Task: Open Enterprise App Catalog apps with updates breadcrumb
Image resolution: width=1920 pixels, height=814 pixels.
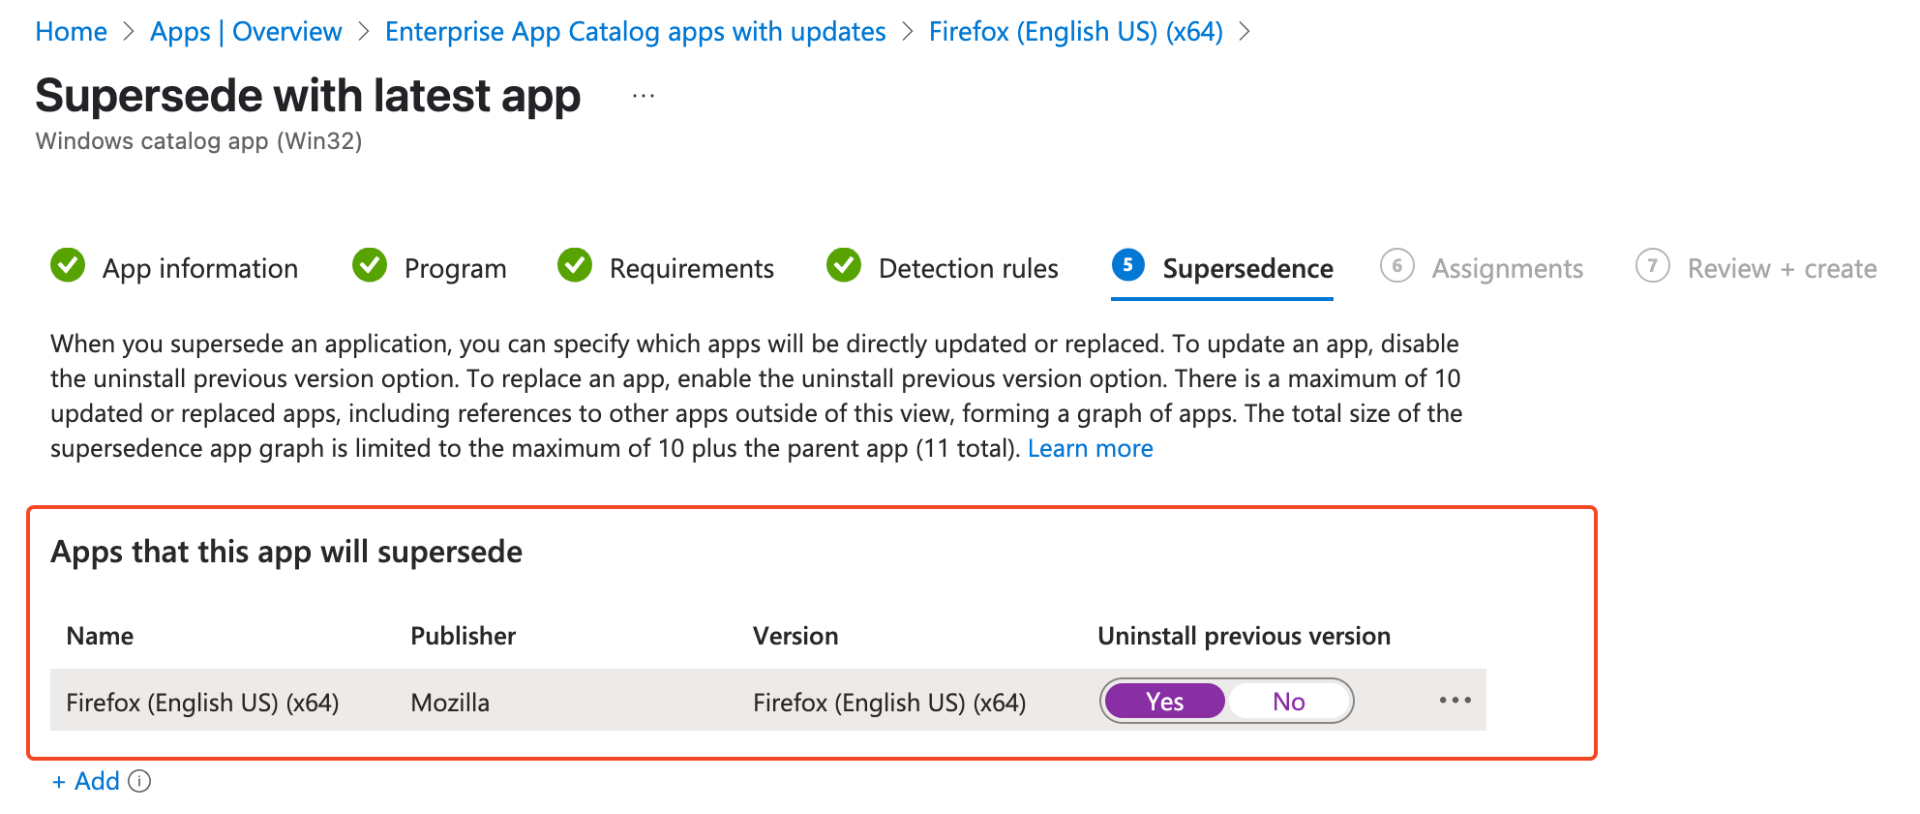Action: 635,32
